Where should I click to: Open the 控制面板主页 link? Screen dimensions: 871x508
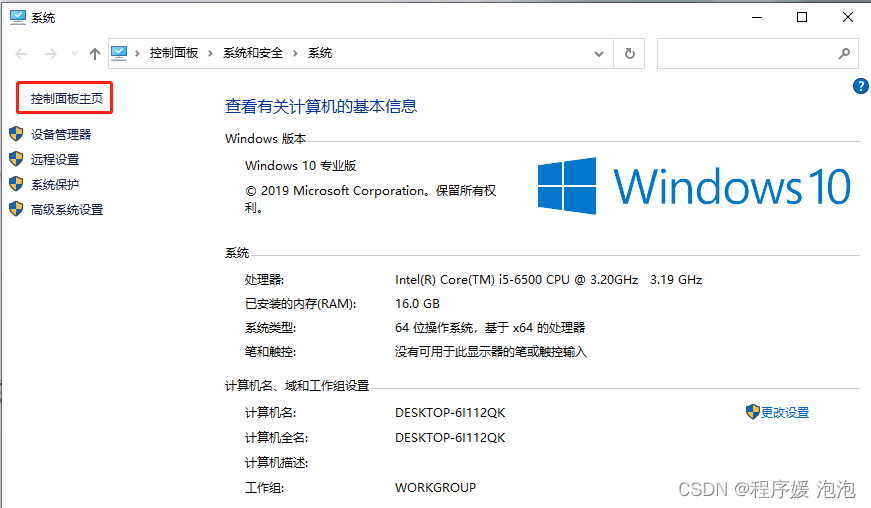66,99
